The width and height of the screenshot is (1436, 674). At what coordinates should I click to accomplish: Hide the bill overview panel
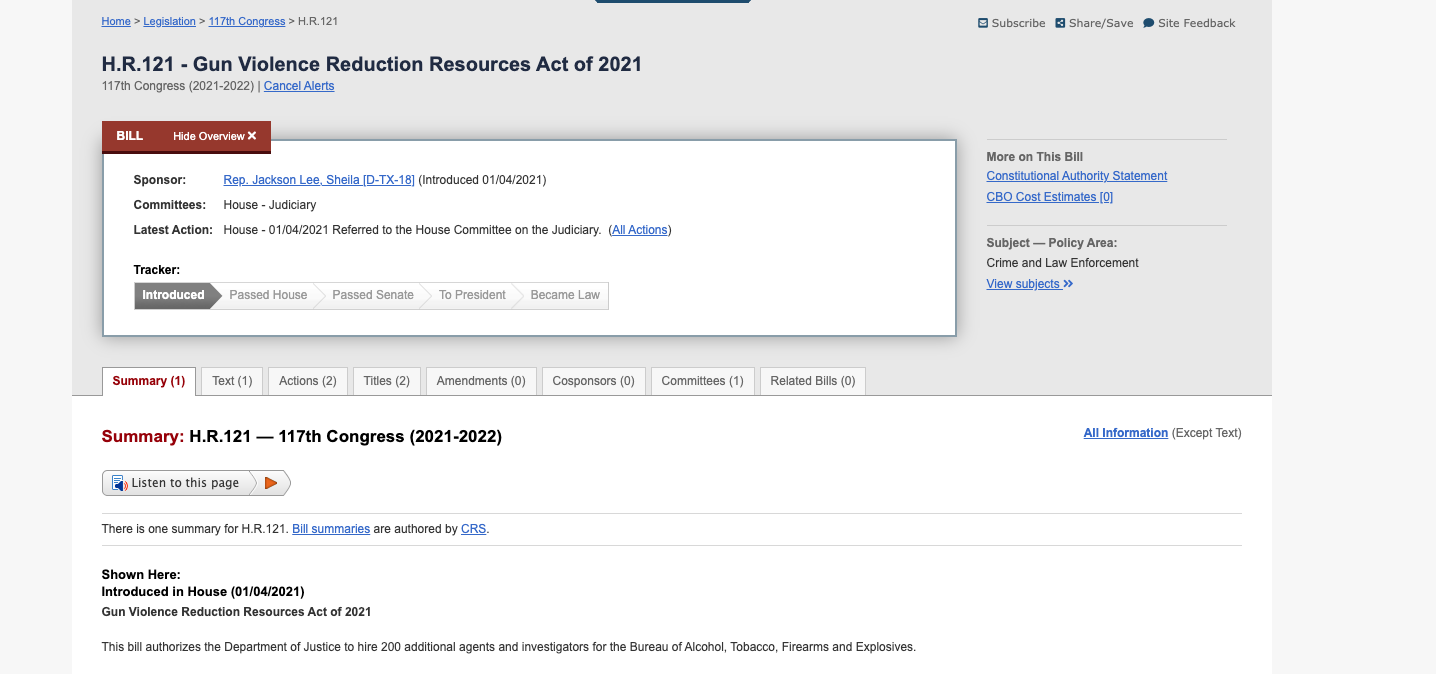click(x=214, y=136)
